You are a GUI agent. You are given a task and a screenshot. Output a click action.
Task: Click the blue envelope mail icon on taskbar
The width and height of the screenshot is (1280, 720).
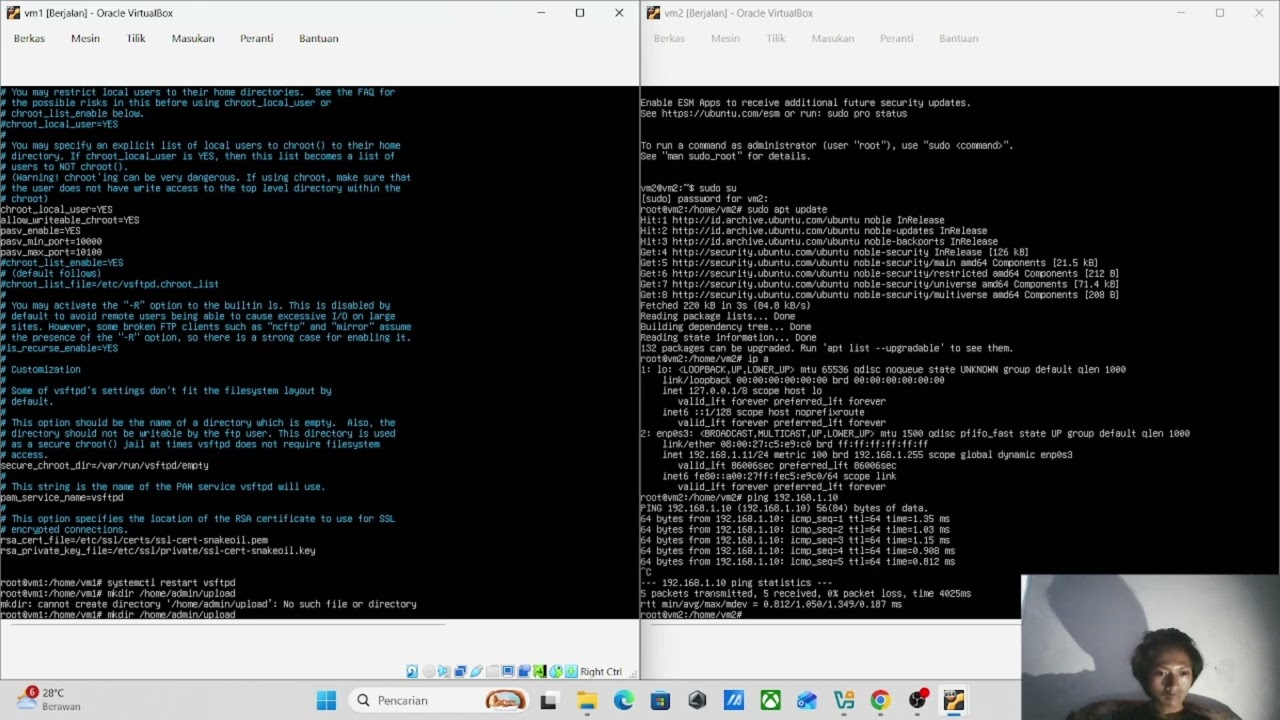click(x=807, y=701)
